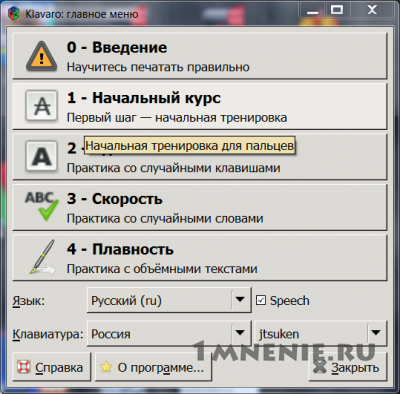Click the bold A icon of module 2
Viewport: 400px width, 394px height.
[42, 156]
